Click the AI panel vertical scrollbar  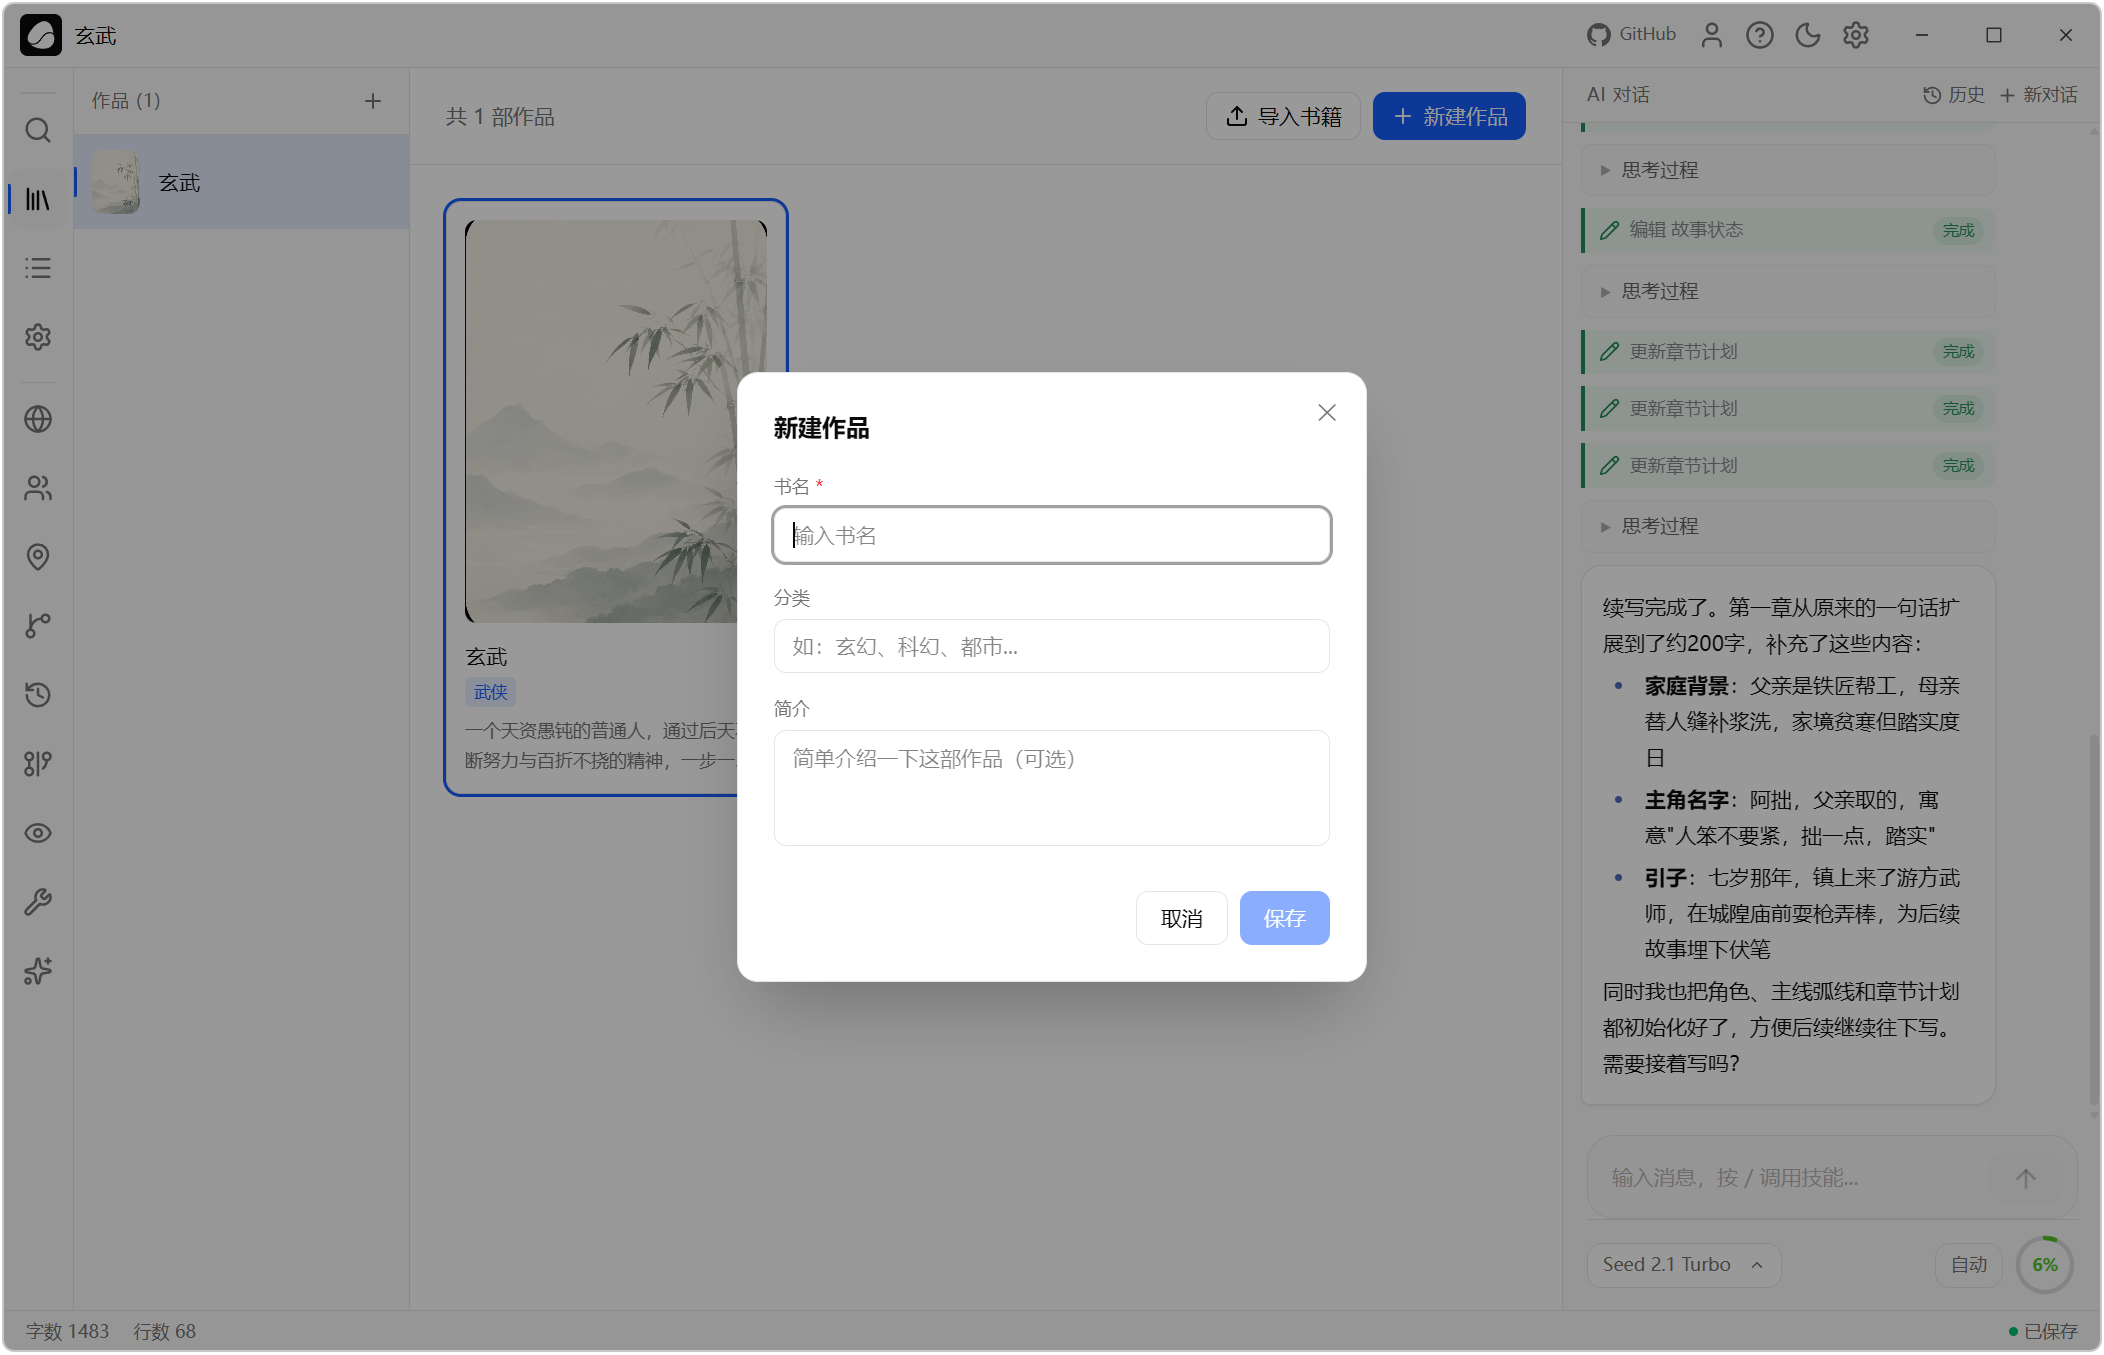[2094, 920]
